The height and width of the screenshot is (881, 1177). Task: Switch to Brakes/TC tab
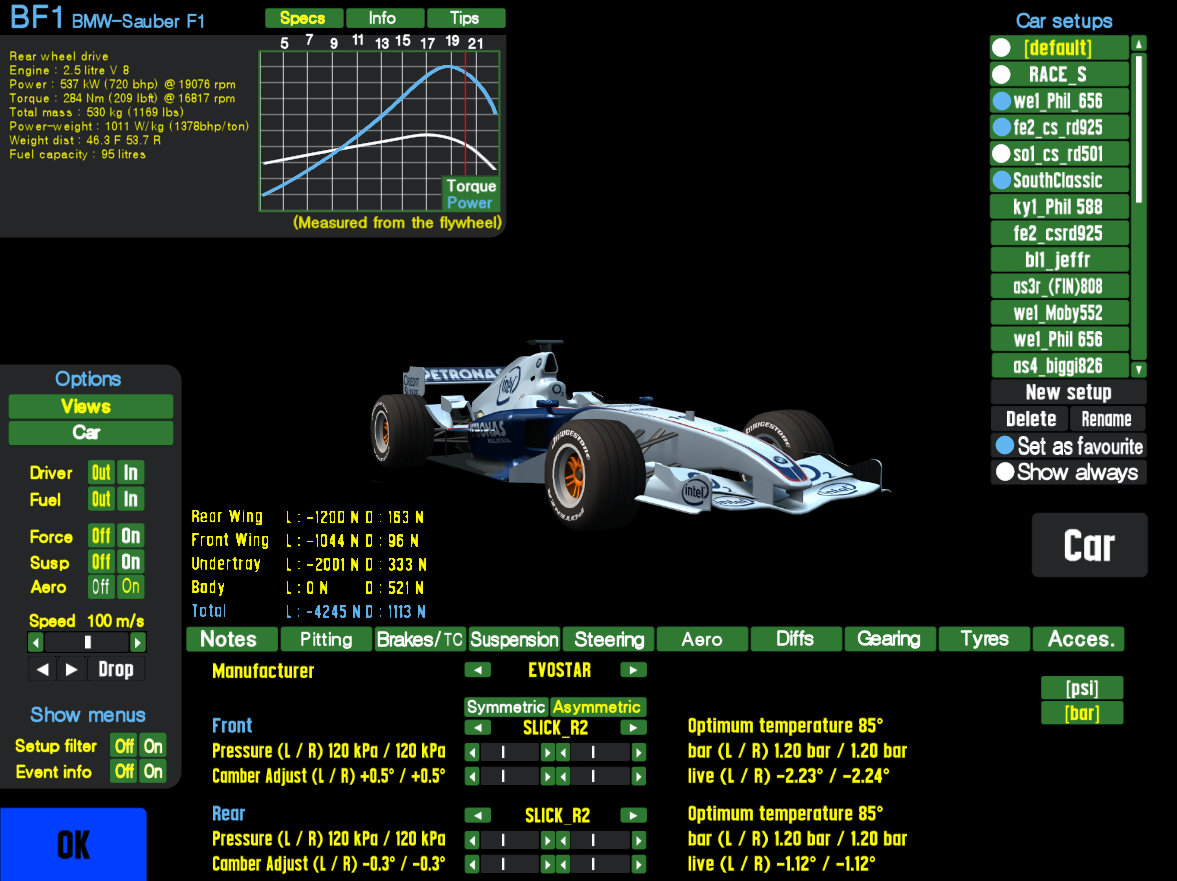coord(420,639)
